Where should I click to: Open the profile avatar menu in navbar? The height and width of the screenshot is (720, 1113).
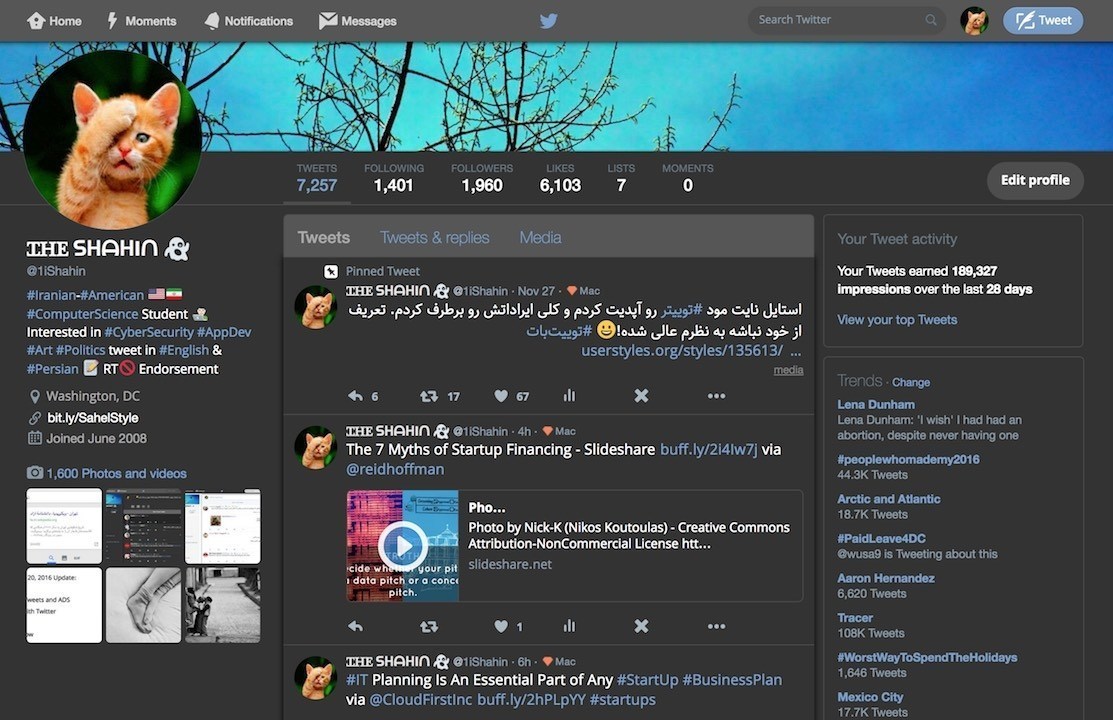coord(973,20)
